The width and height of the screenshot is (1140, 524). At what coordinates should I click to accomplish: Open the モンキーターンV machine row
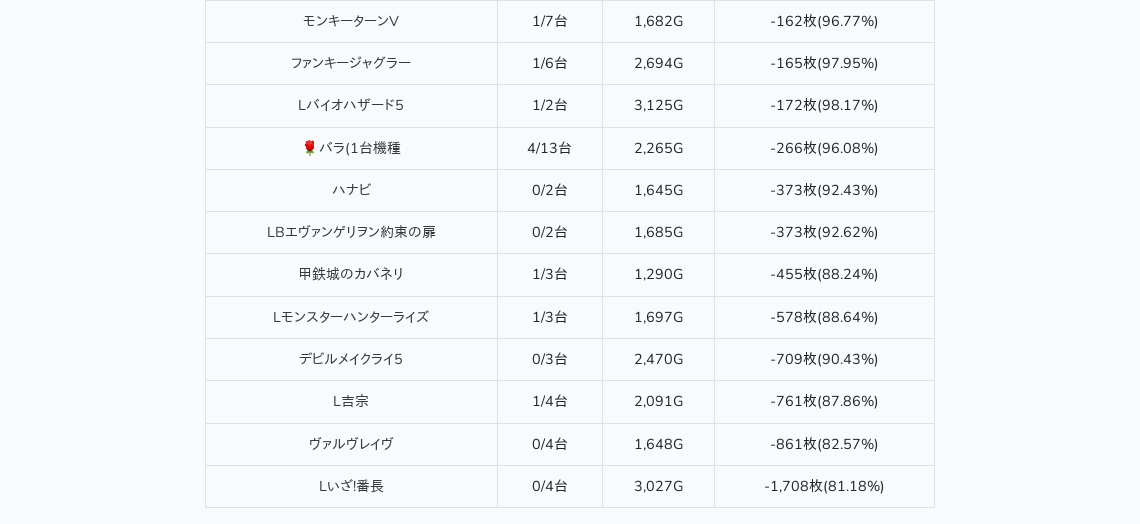point(351,21)
